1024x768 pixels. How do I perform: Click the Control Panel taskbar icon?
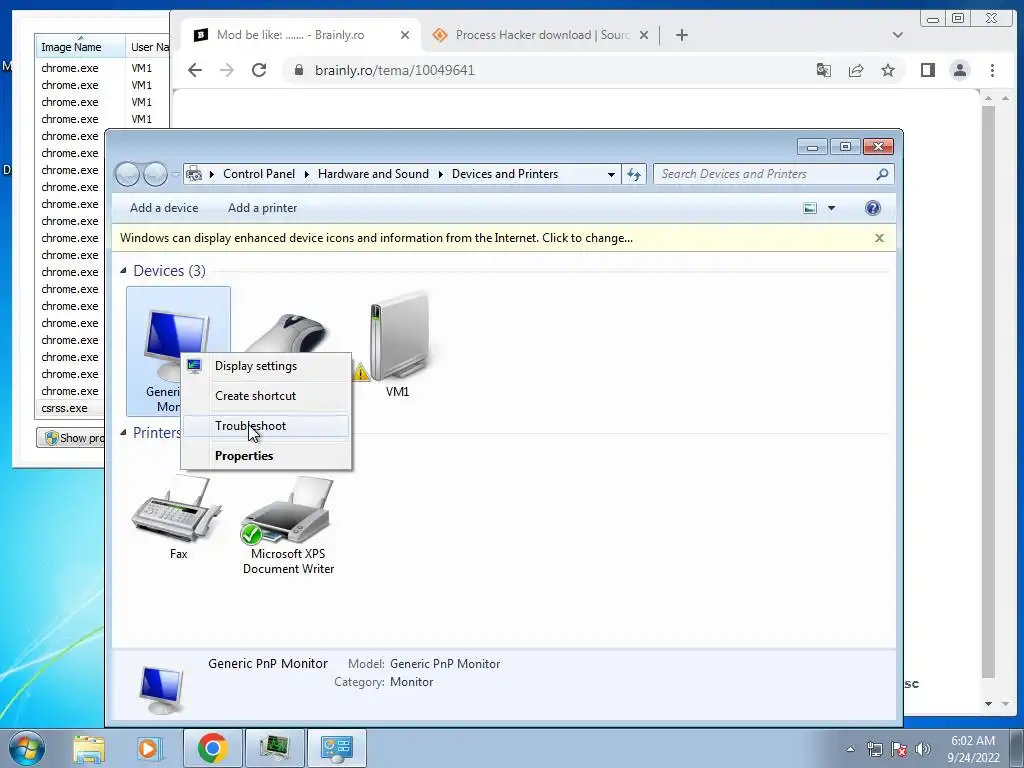tap(336, 748)
